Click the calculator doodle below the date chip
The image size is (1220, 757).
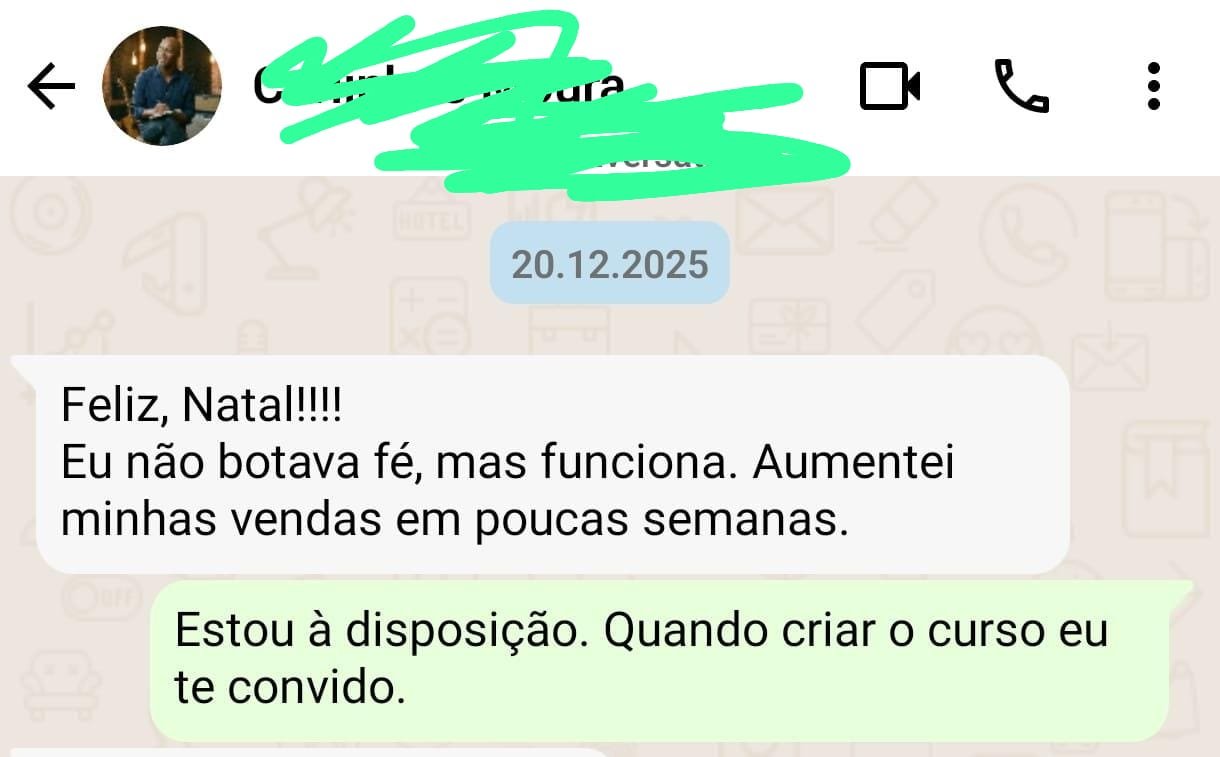[x=428, y=317]
